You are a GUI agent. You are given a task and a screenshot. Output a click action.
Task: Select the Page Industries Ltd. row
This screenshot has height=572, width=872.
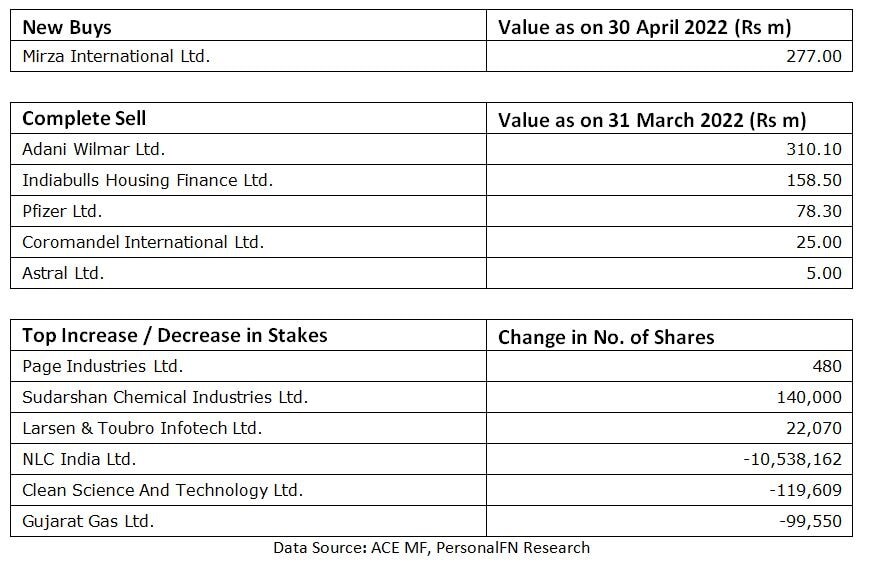[x=102, y=366]
